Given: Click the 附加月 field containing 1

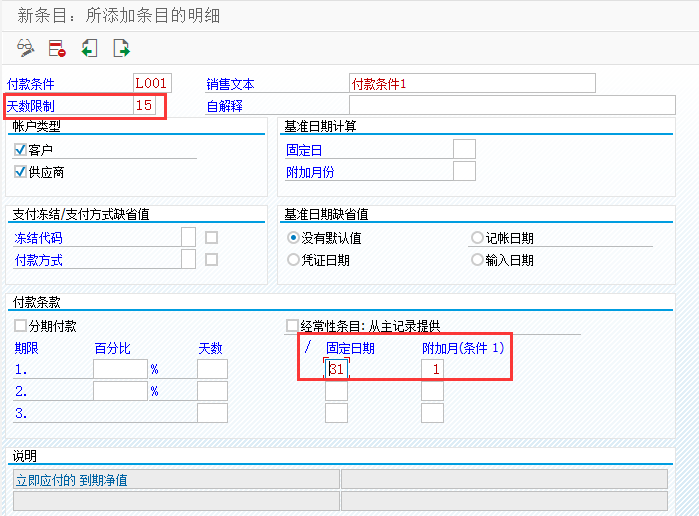Looking at the screenshot, I should [432, 369].
